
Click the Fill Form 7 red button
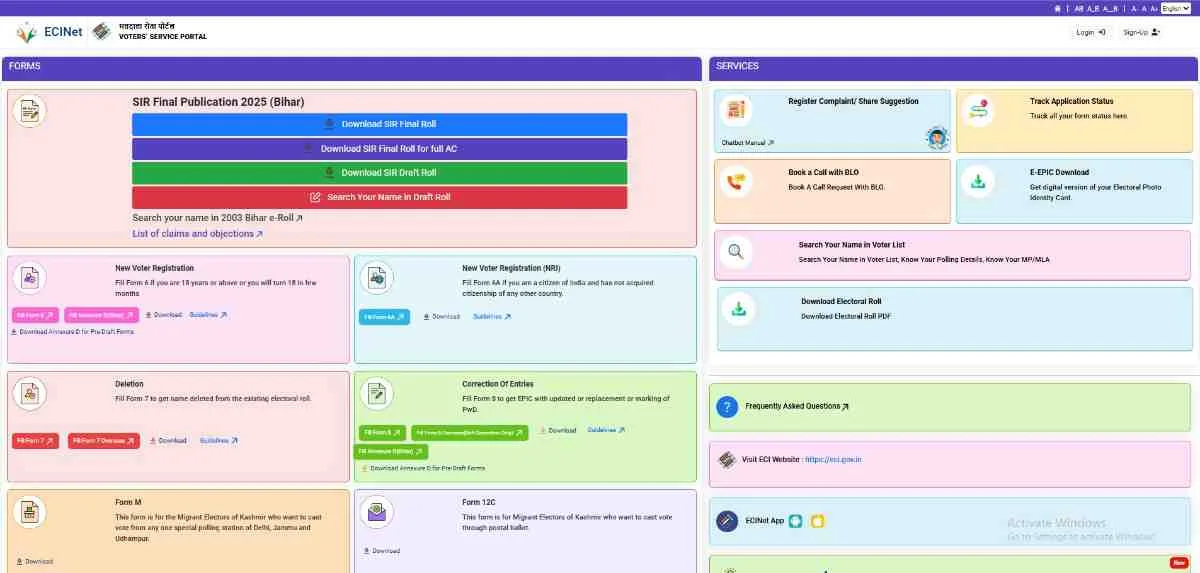(x=35, y=441)
